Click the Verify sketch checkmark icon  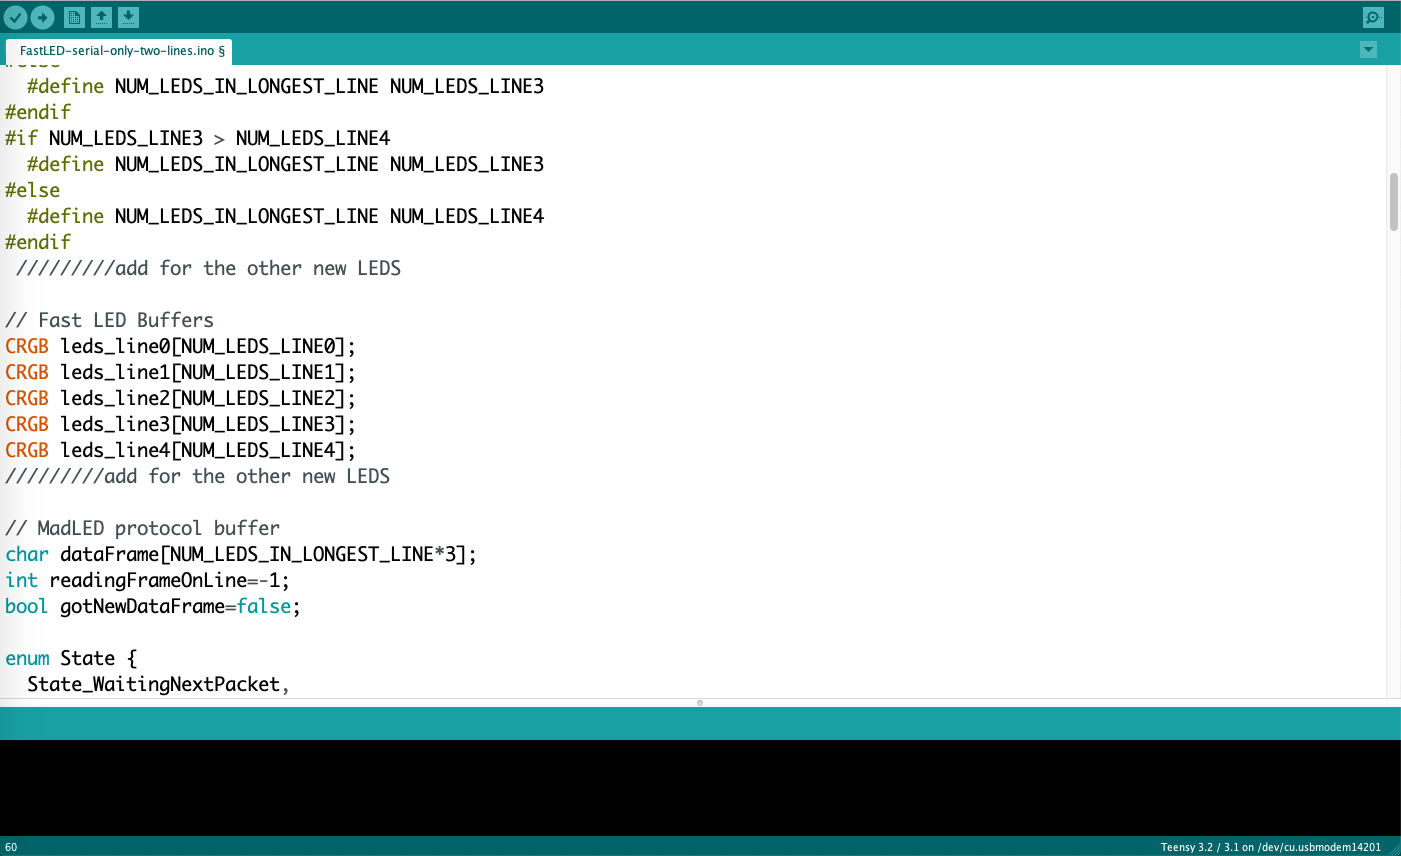[15, 17]
